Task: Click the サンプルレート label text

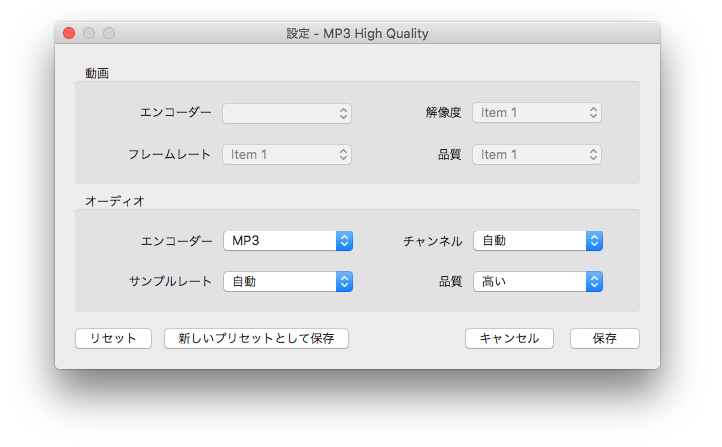Action: pyautogui.click(x=170, y=282)
